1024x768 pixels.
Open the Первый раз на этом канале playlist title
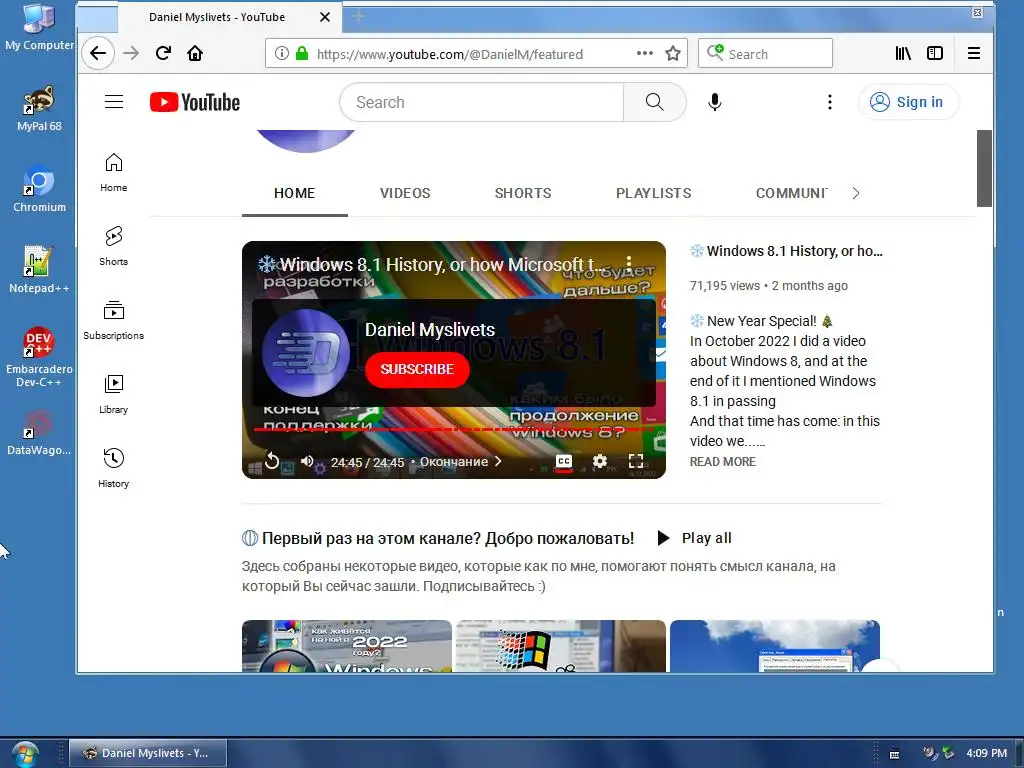coord(438,538)
